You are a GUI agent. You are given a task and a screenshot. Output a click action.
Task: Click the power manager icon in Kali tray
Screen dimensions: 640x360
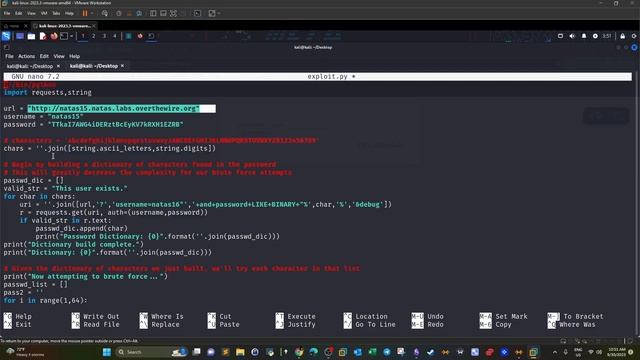tap(595, 36)
